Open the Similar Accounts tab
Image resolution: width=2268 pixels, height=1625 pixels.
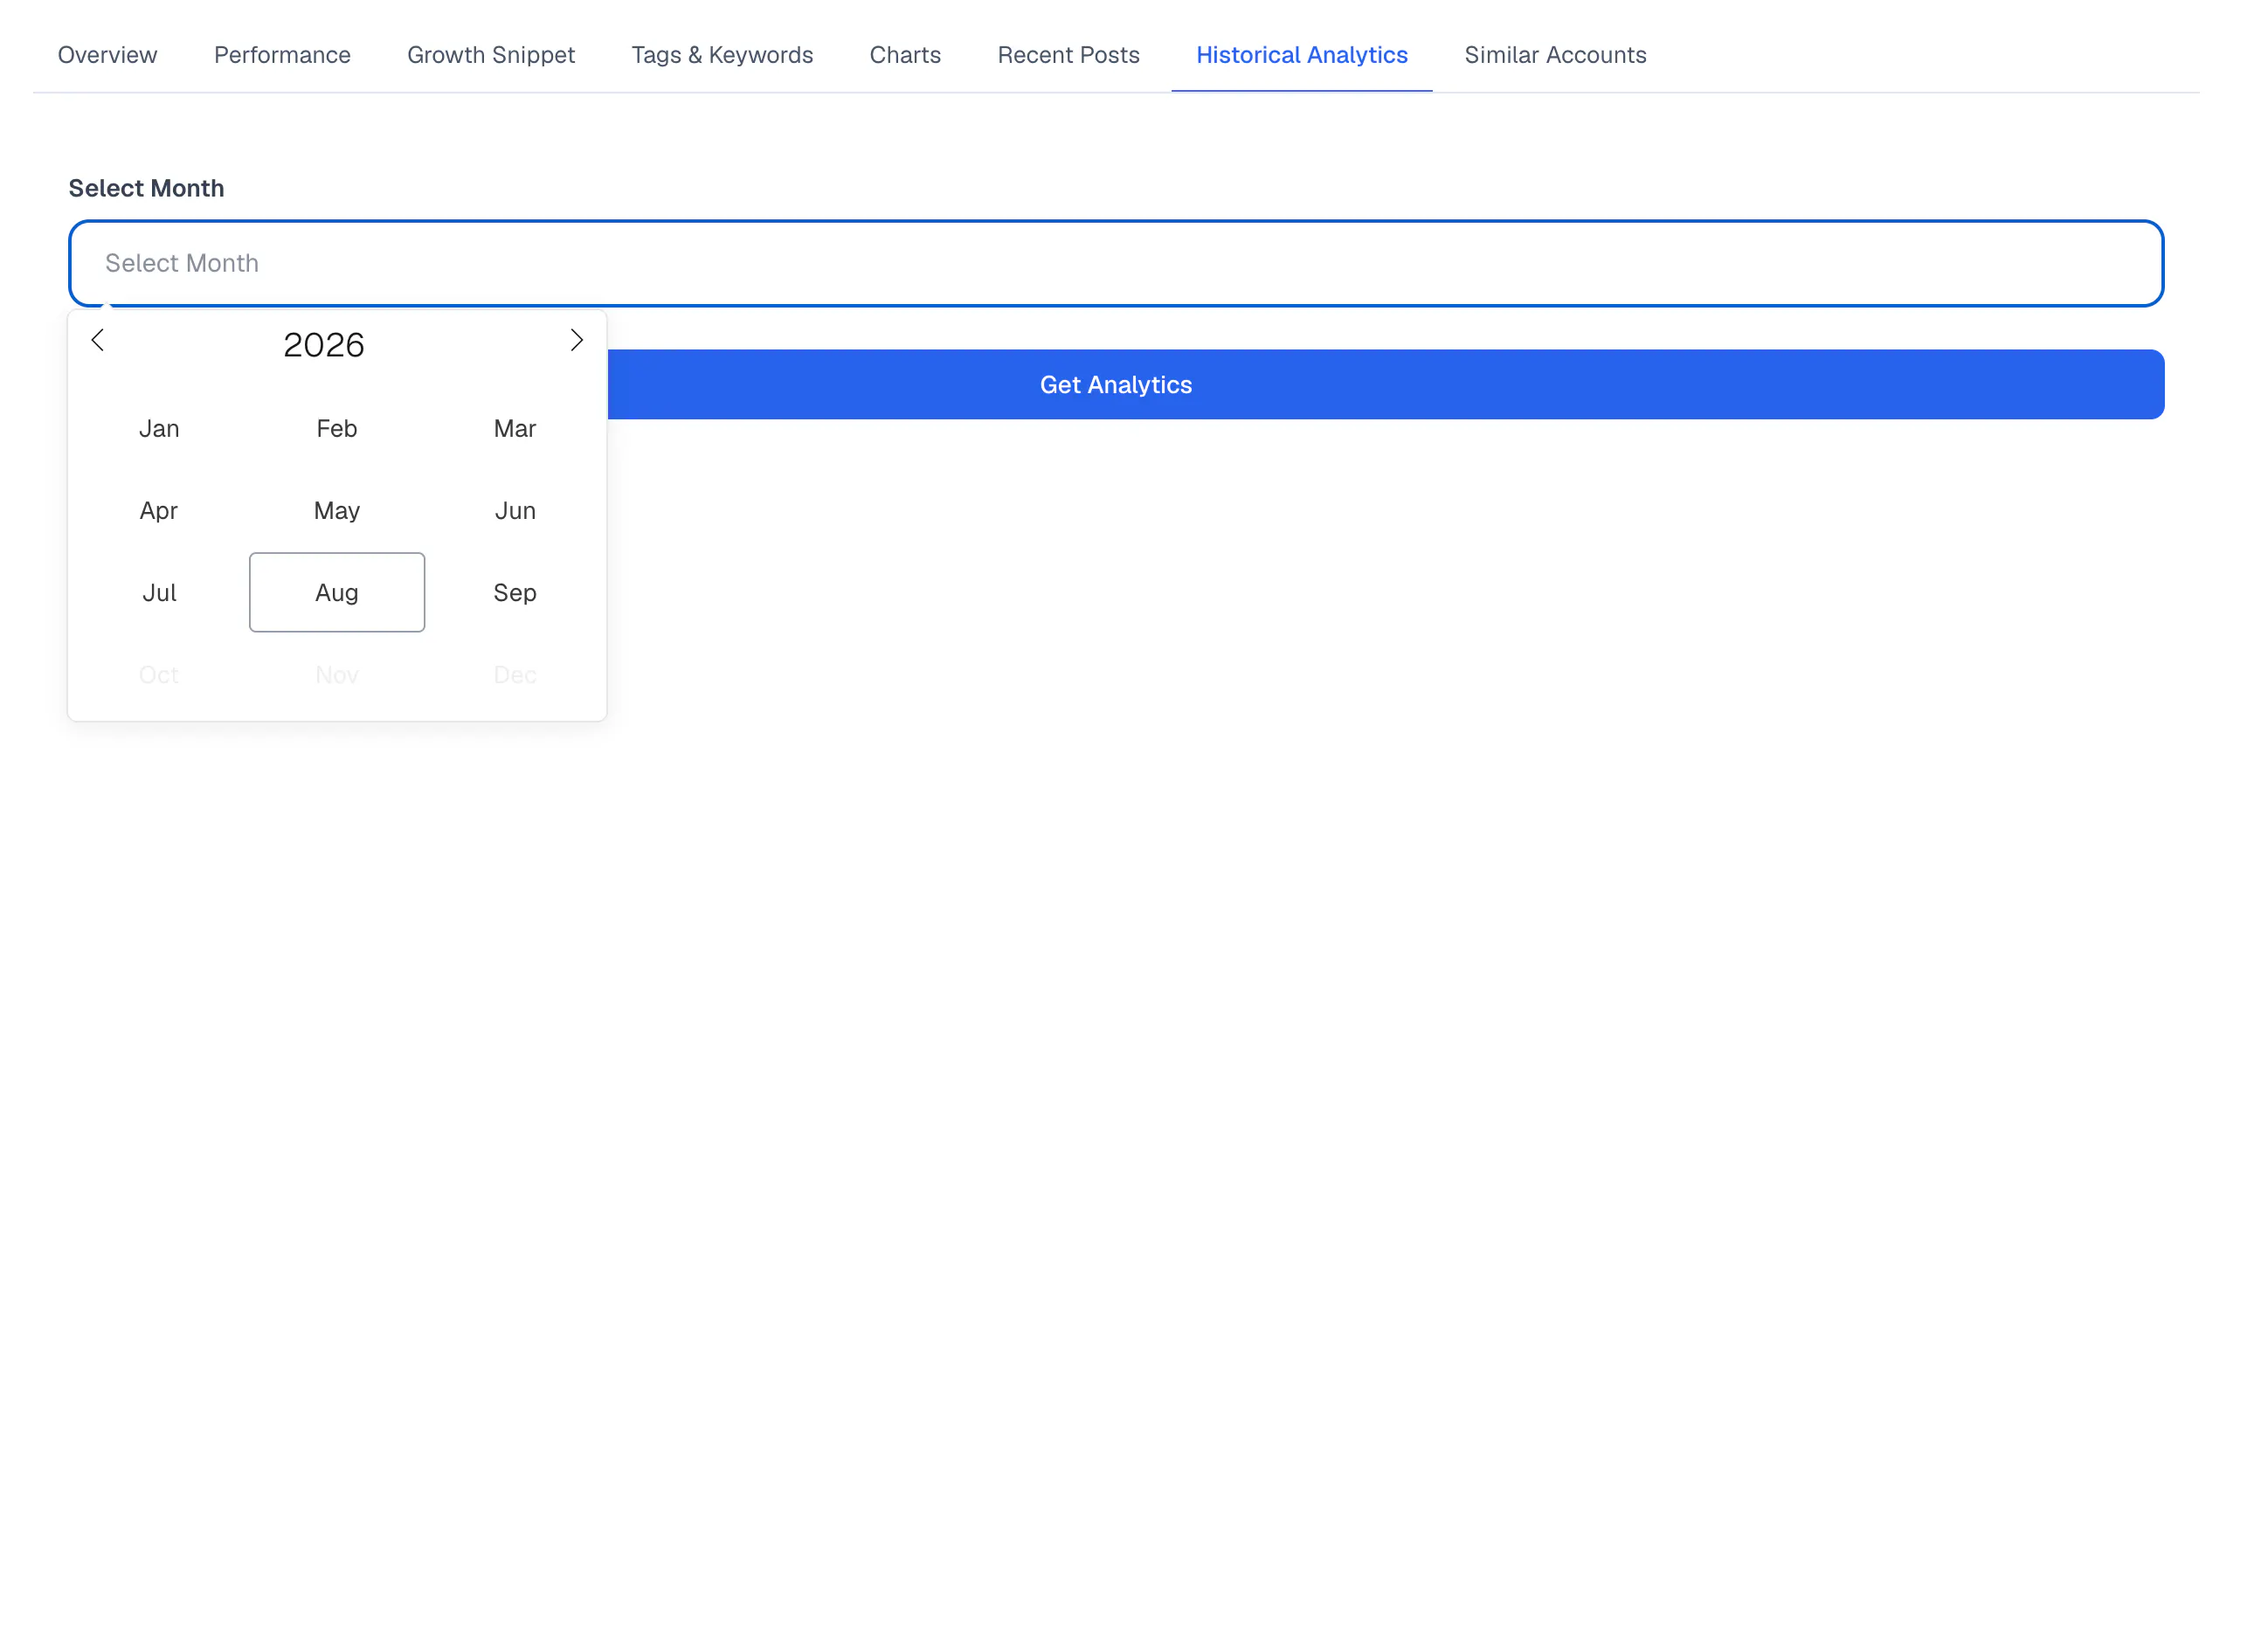(1555, 55)
